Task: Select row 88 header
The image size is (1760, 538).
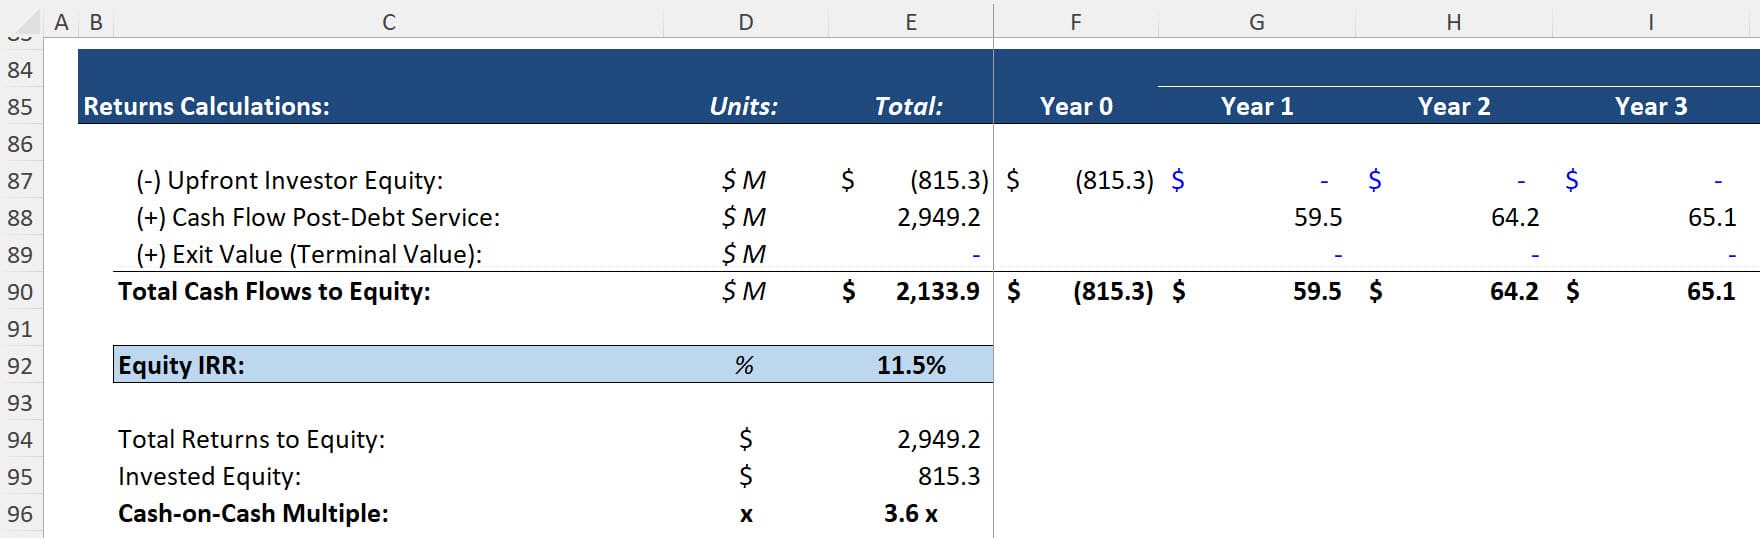Action: (x=21, y=218)
